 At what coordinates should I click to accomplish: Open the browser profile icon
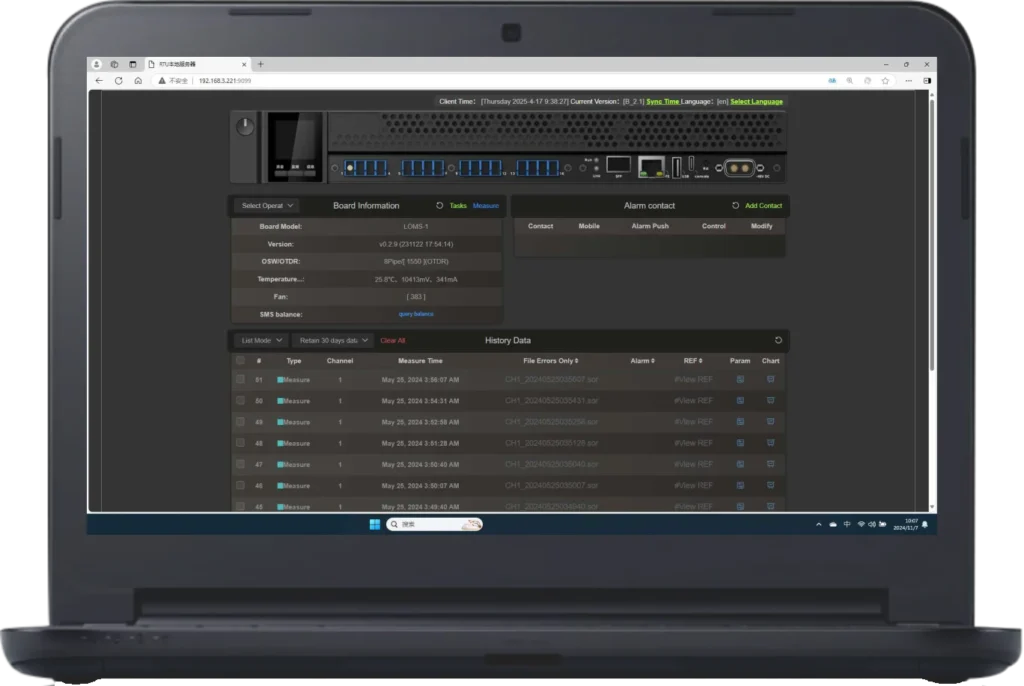pyautogui.click(x=97, y=64)
